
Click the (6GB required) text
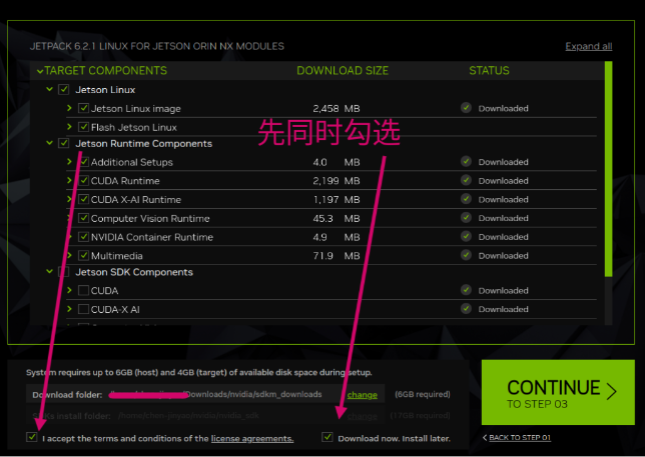coord(422,394)
